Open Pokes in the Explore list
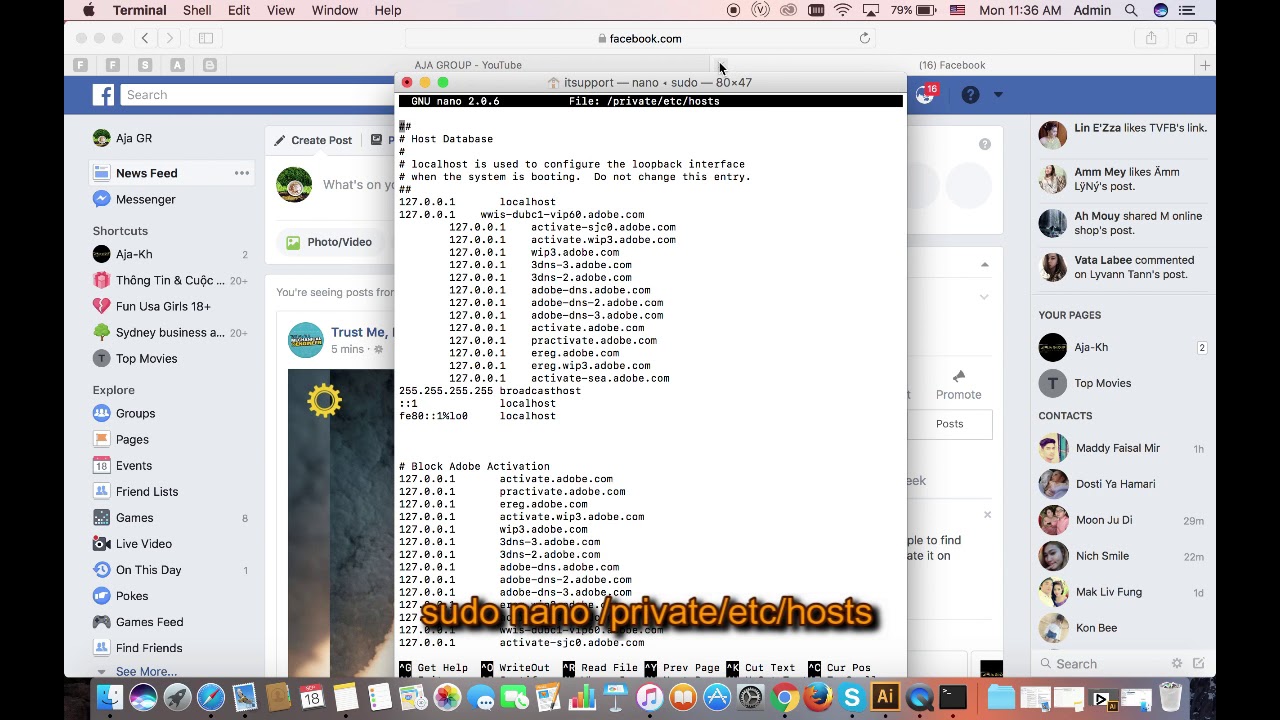1280x720 pixels. pos(131,595)
